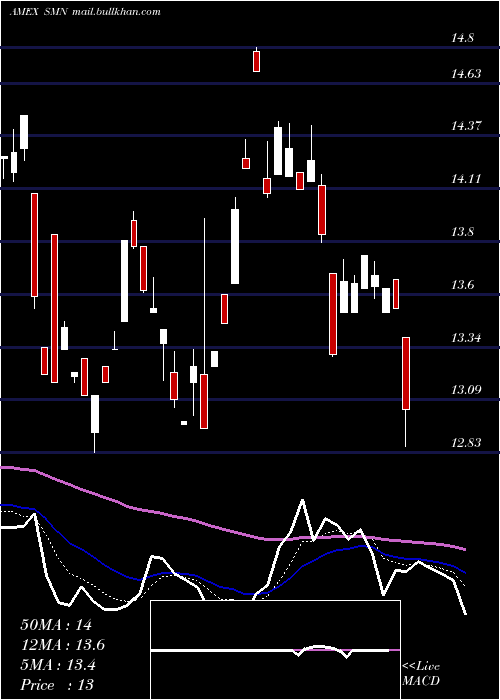Click the 13.8 price level label

pyautogui.click(x=462, y=232)
